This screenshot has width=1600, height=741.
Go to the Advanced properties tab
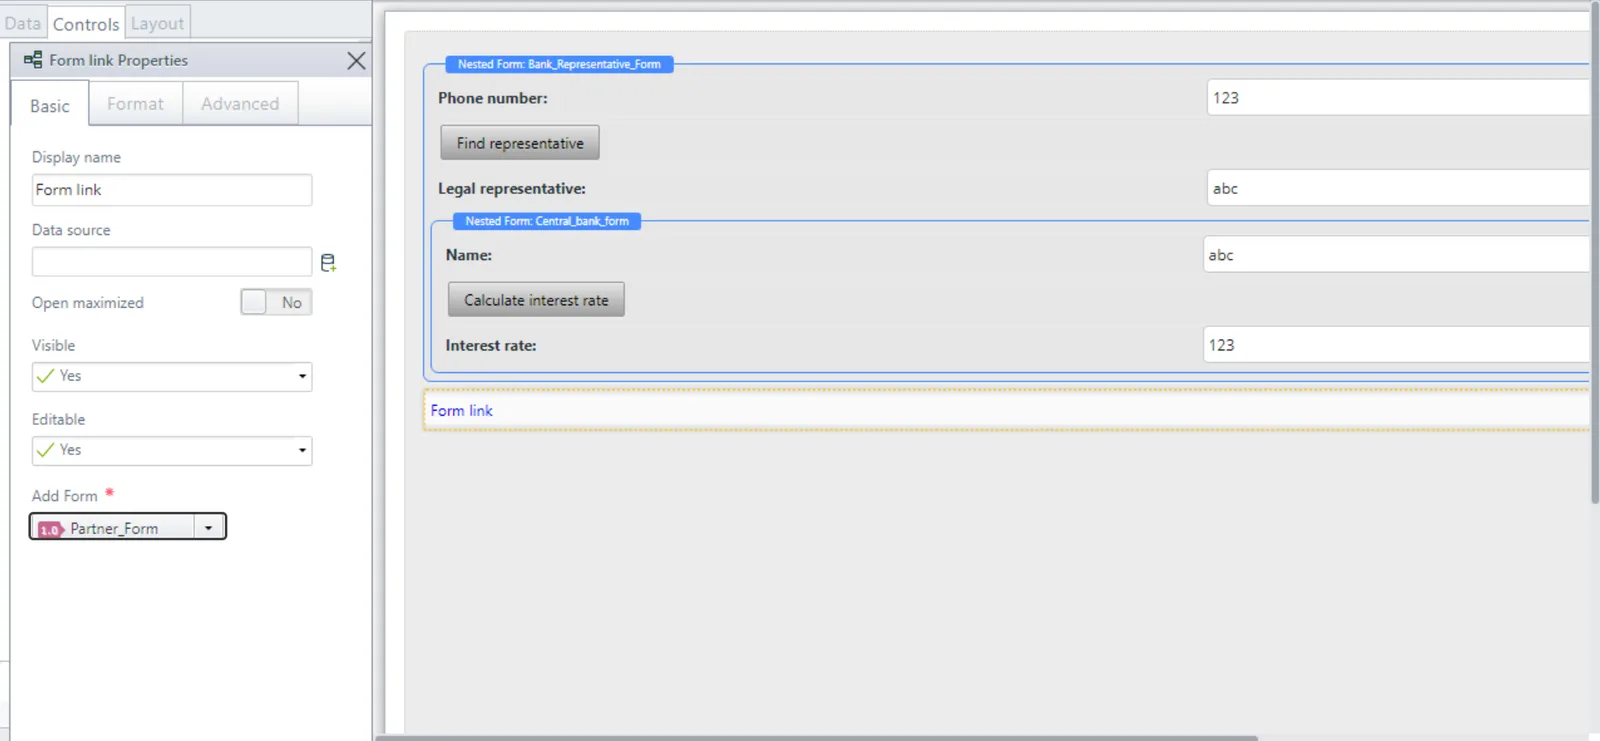(x=240, y=103)
